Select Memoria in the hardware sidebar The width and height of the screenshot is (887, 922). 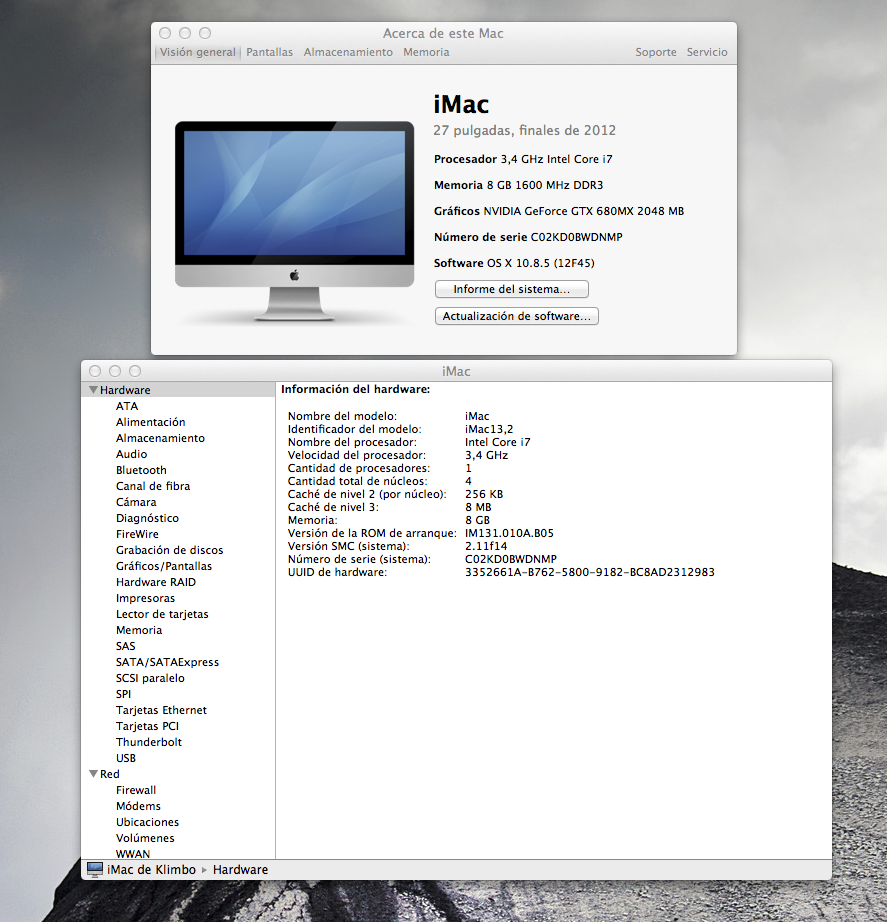pyautogui.click(x=139, y=630)
